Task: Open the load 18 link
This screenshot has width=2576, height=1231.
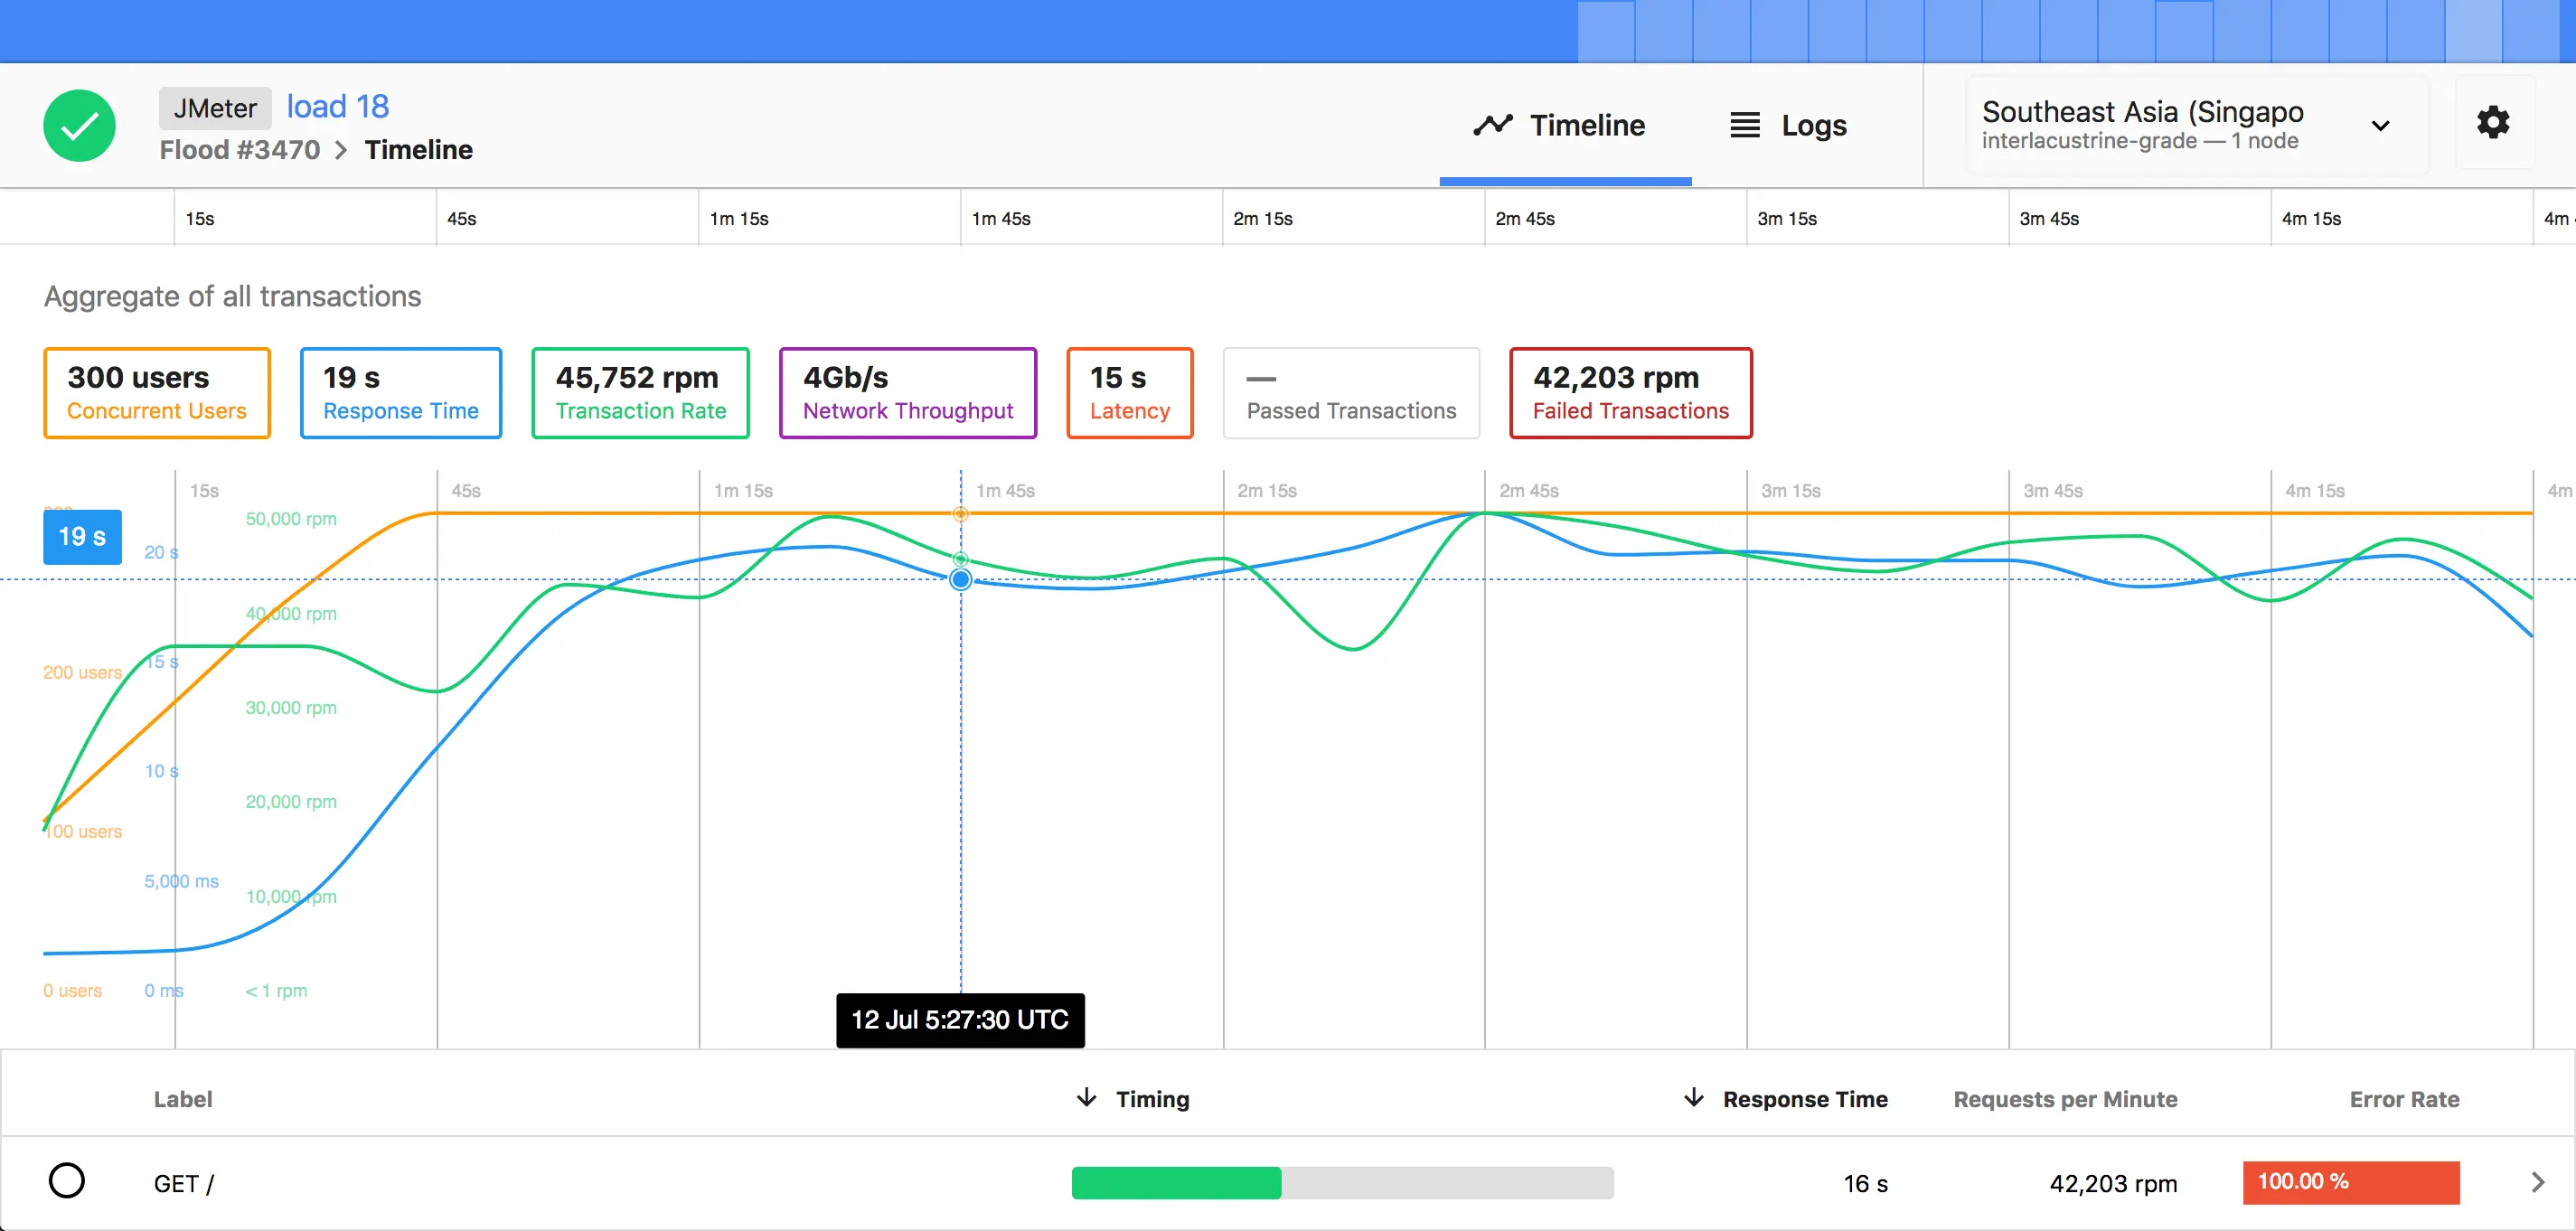Action: click(x=337, y=107)
